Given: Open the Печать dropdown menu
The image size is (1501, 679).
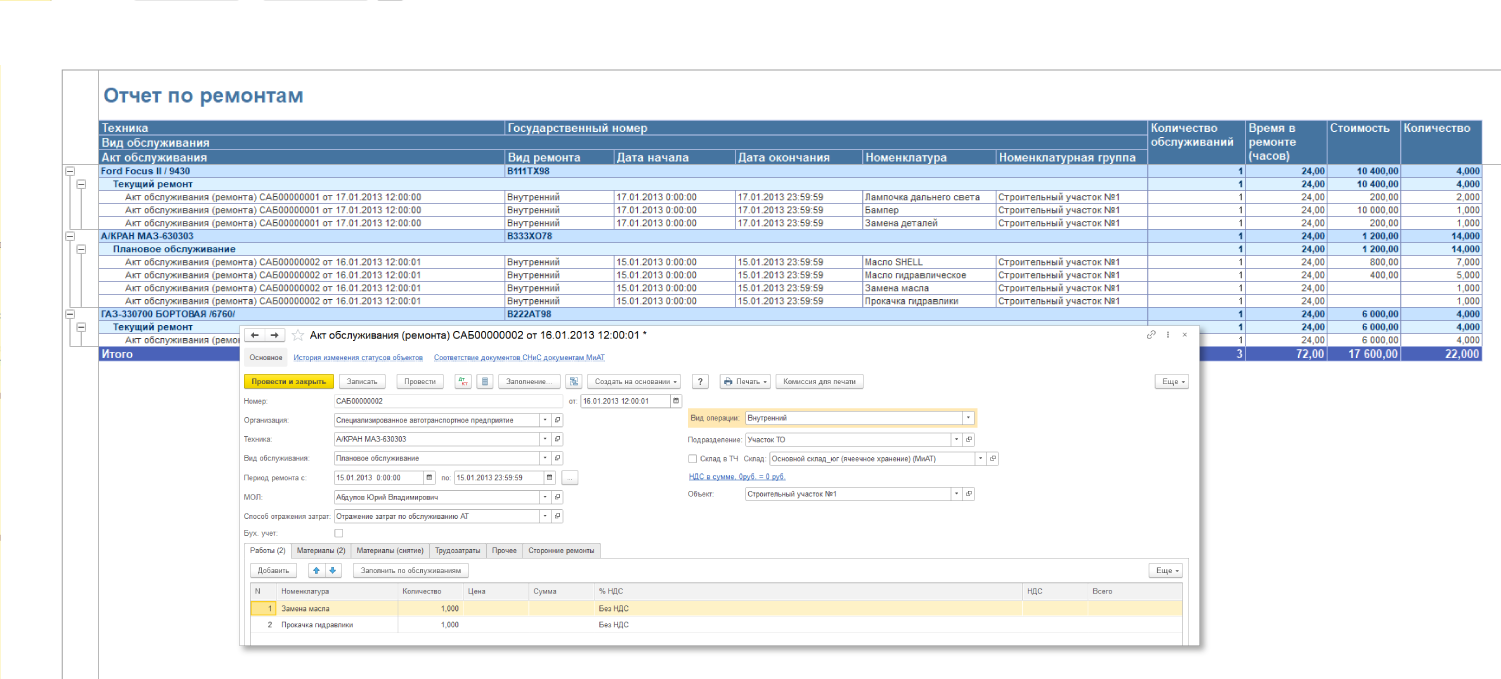Looking at the screenshot, I should click(x=745, y=382).
